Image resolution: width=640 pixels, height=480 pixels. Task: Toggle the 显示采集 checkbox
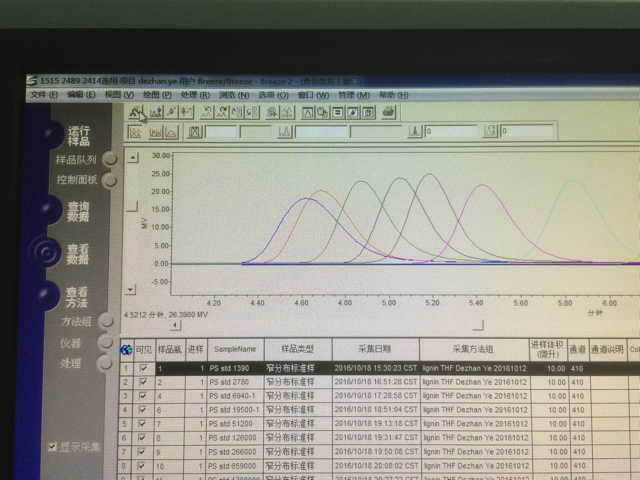point(52,447)
